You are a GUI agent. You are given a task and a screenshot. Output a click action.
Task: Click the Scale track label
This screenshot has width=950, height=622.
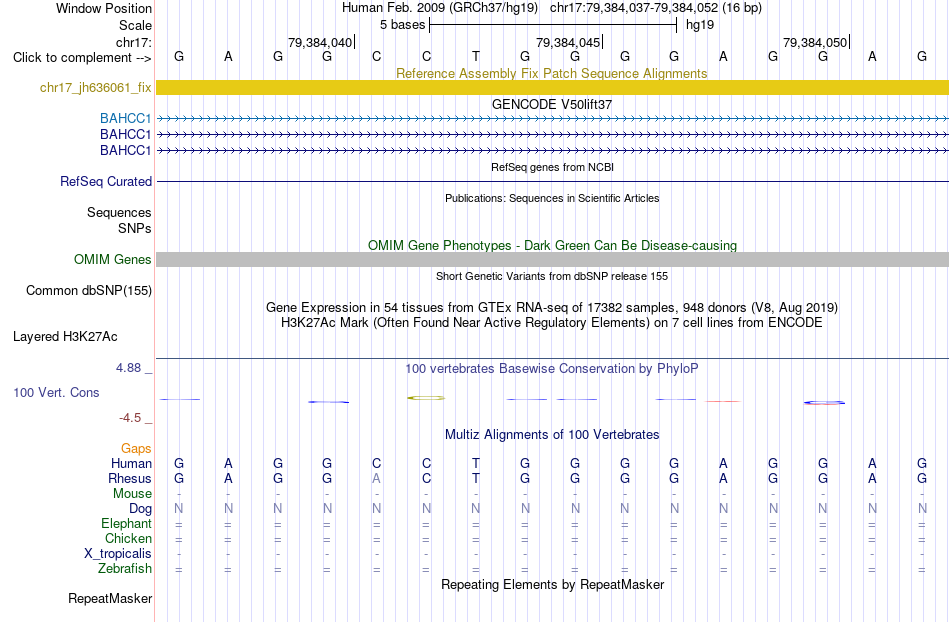coord(135,25)
